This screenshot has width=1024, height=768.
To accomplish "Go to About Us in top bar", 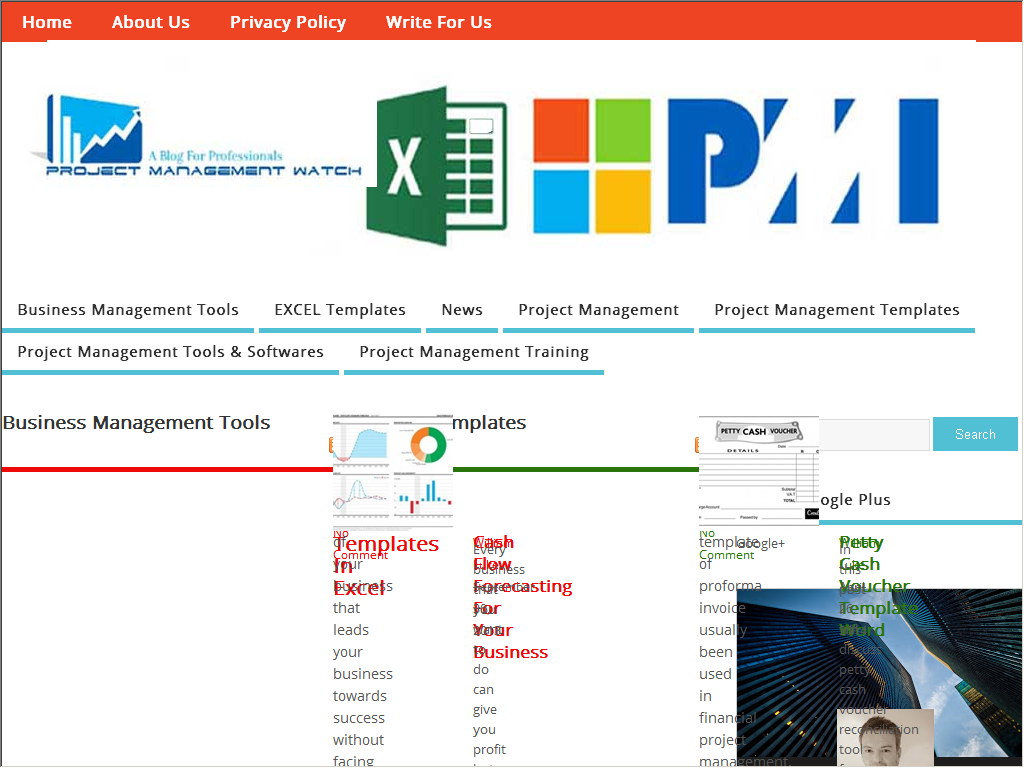I will [x=151, y=22].
